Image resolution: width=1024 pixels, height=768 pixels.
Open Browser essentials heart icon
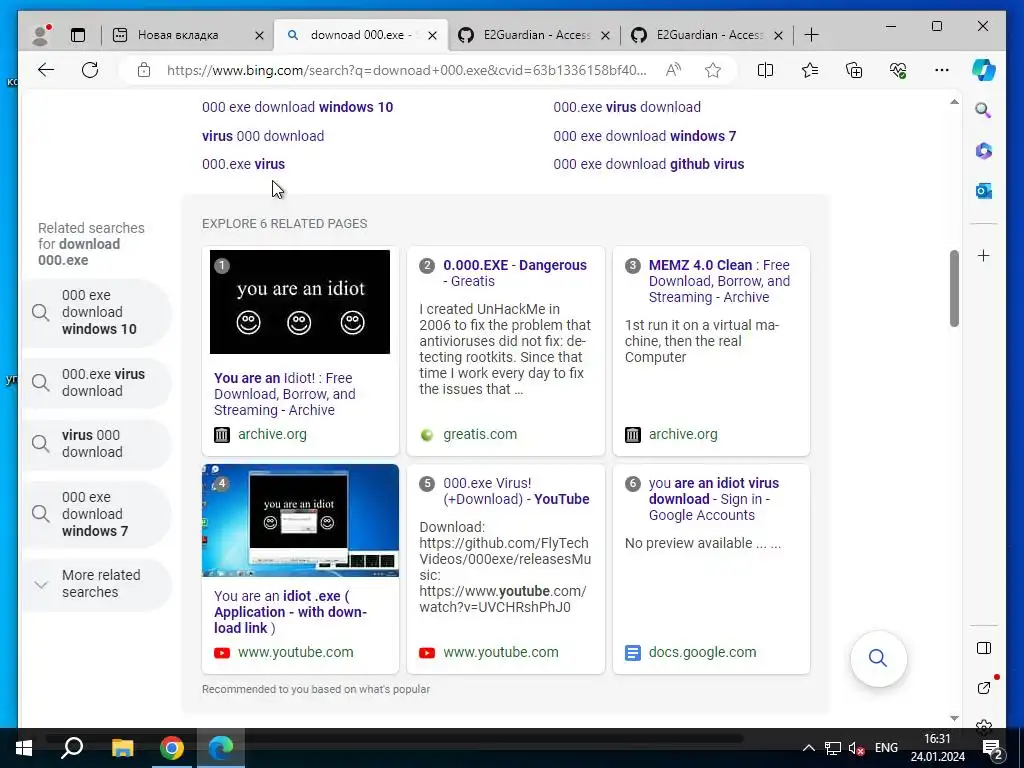click(898, 70)
